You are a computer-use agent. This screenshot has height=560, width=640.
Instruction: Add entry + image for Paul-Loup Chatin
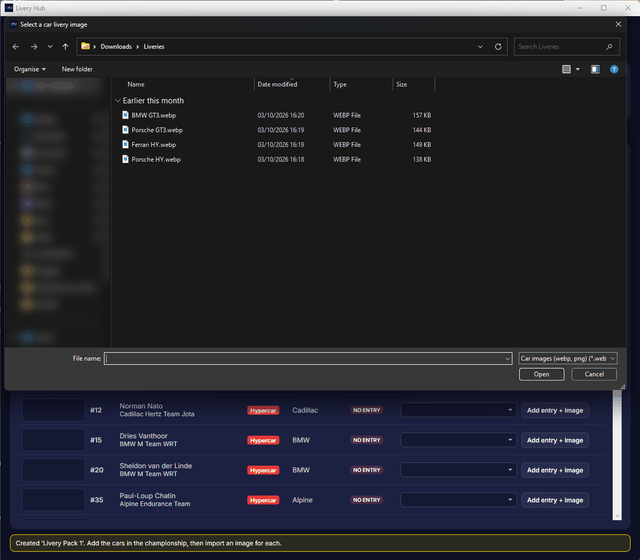pos(555,500)
